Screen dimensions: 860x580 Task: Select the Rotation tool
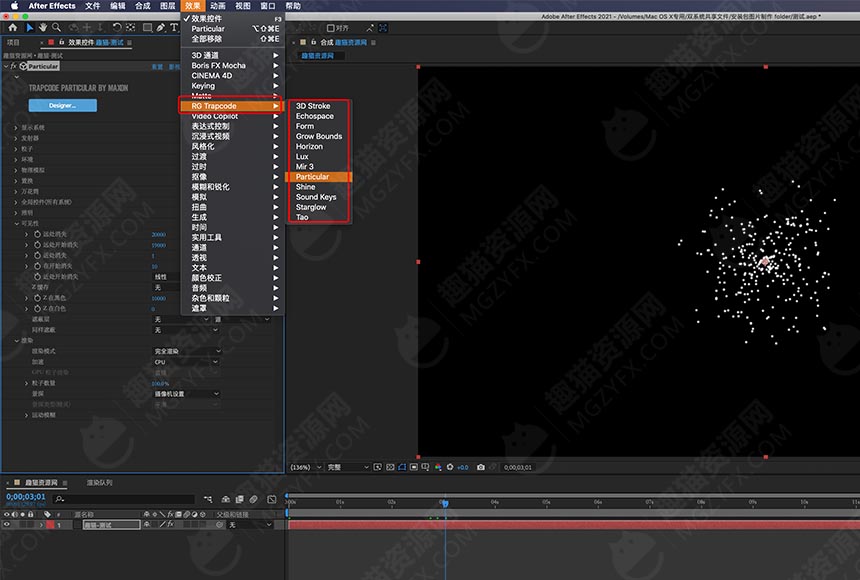(x=117, y=27)
